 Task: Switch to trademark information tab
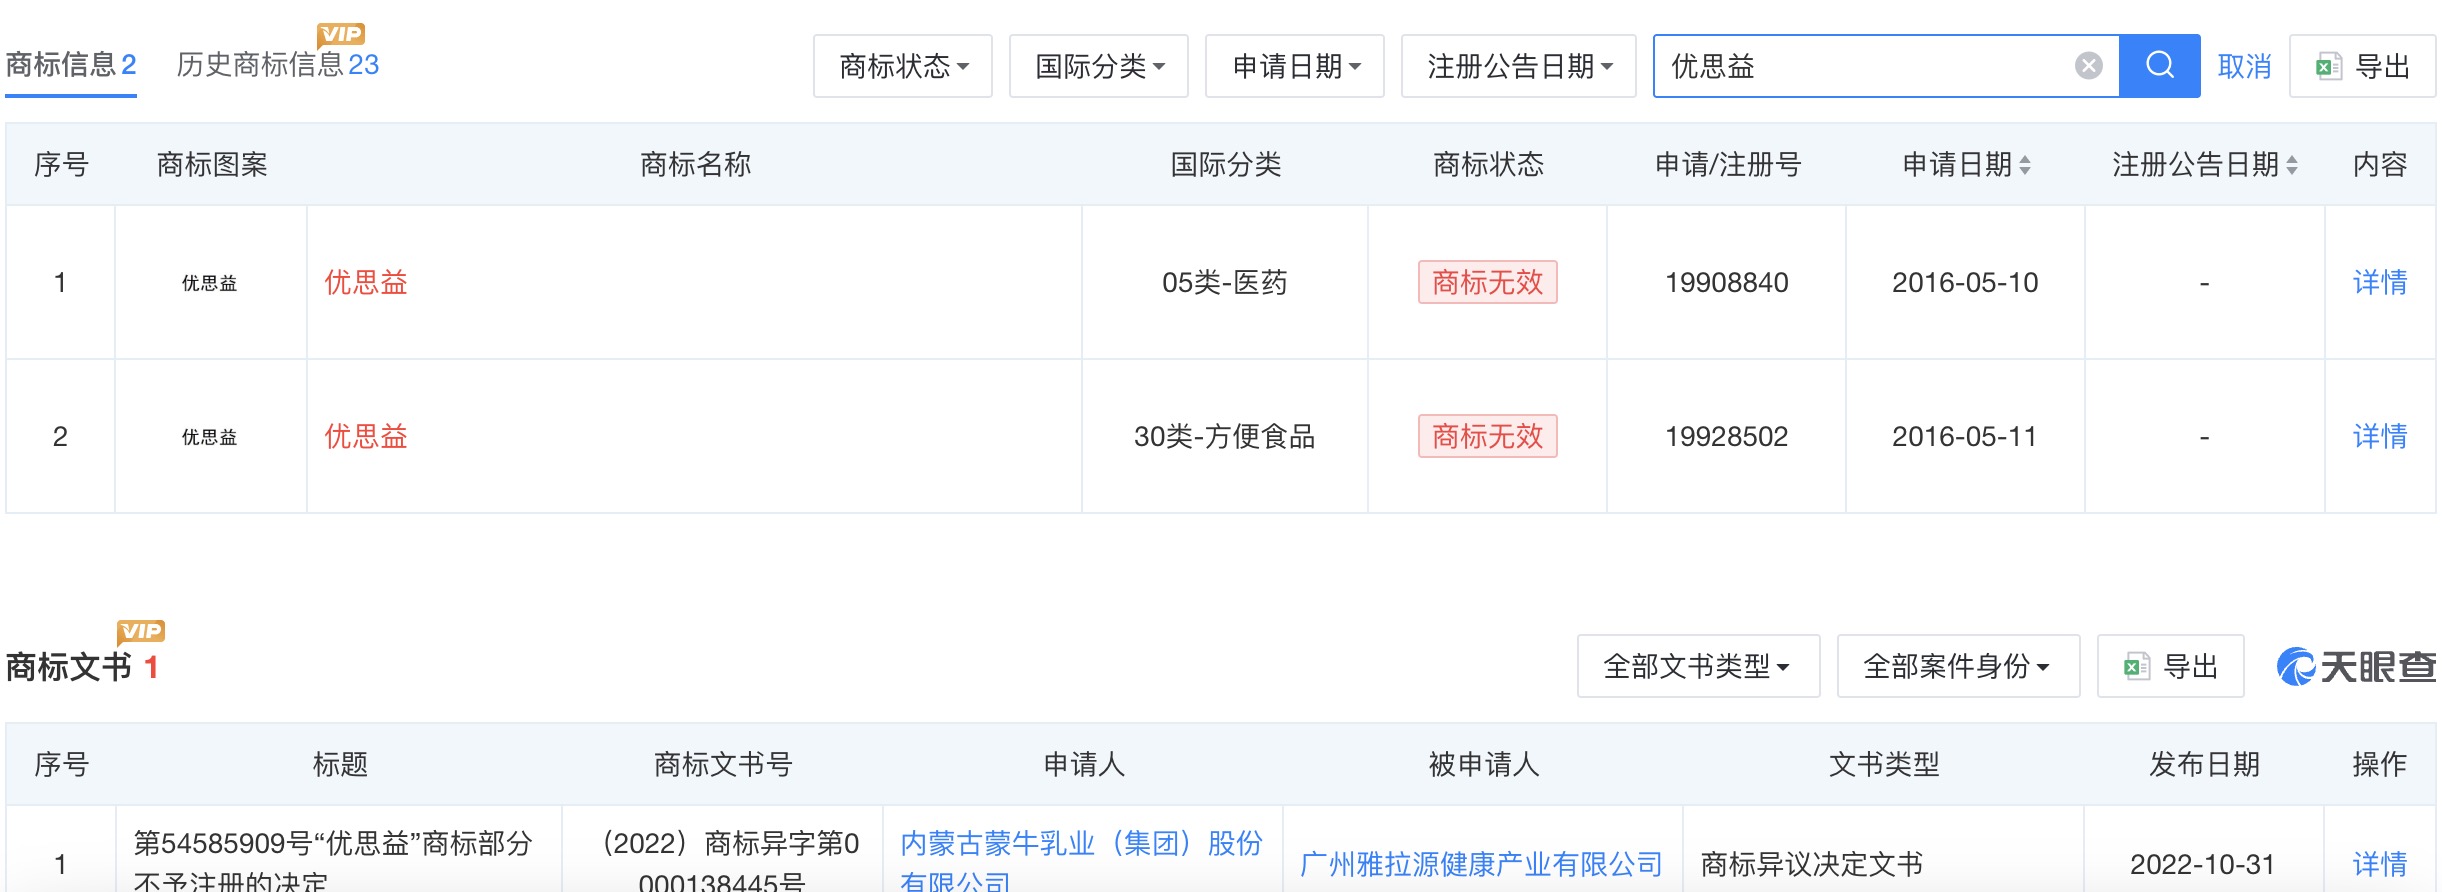click(70, 65)
